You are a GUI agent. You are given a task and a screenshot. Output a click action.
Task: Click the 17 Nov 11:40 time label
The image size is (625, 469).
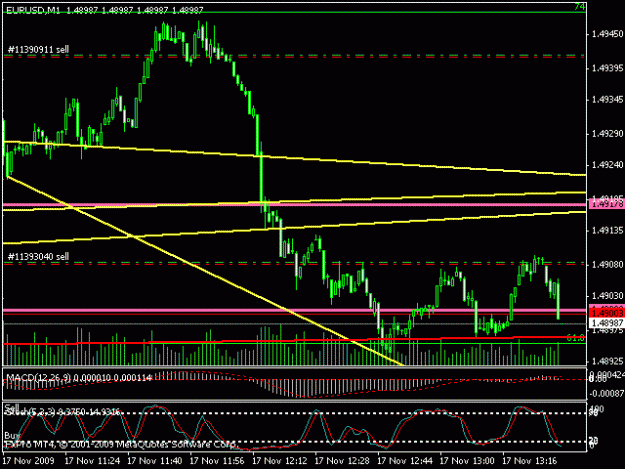point(155,461)
